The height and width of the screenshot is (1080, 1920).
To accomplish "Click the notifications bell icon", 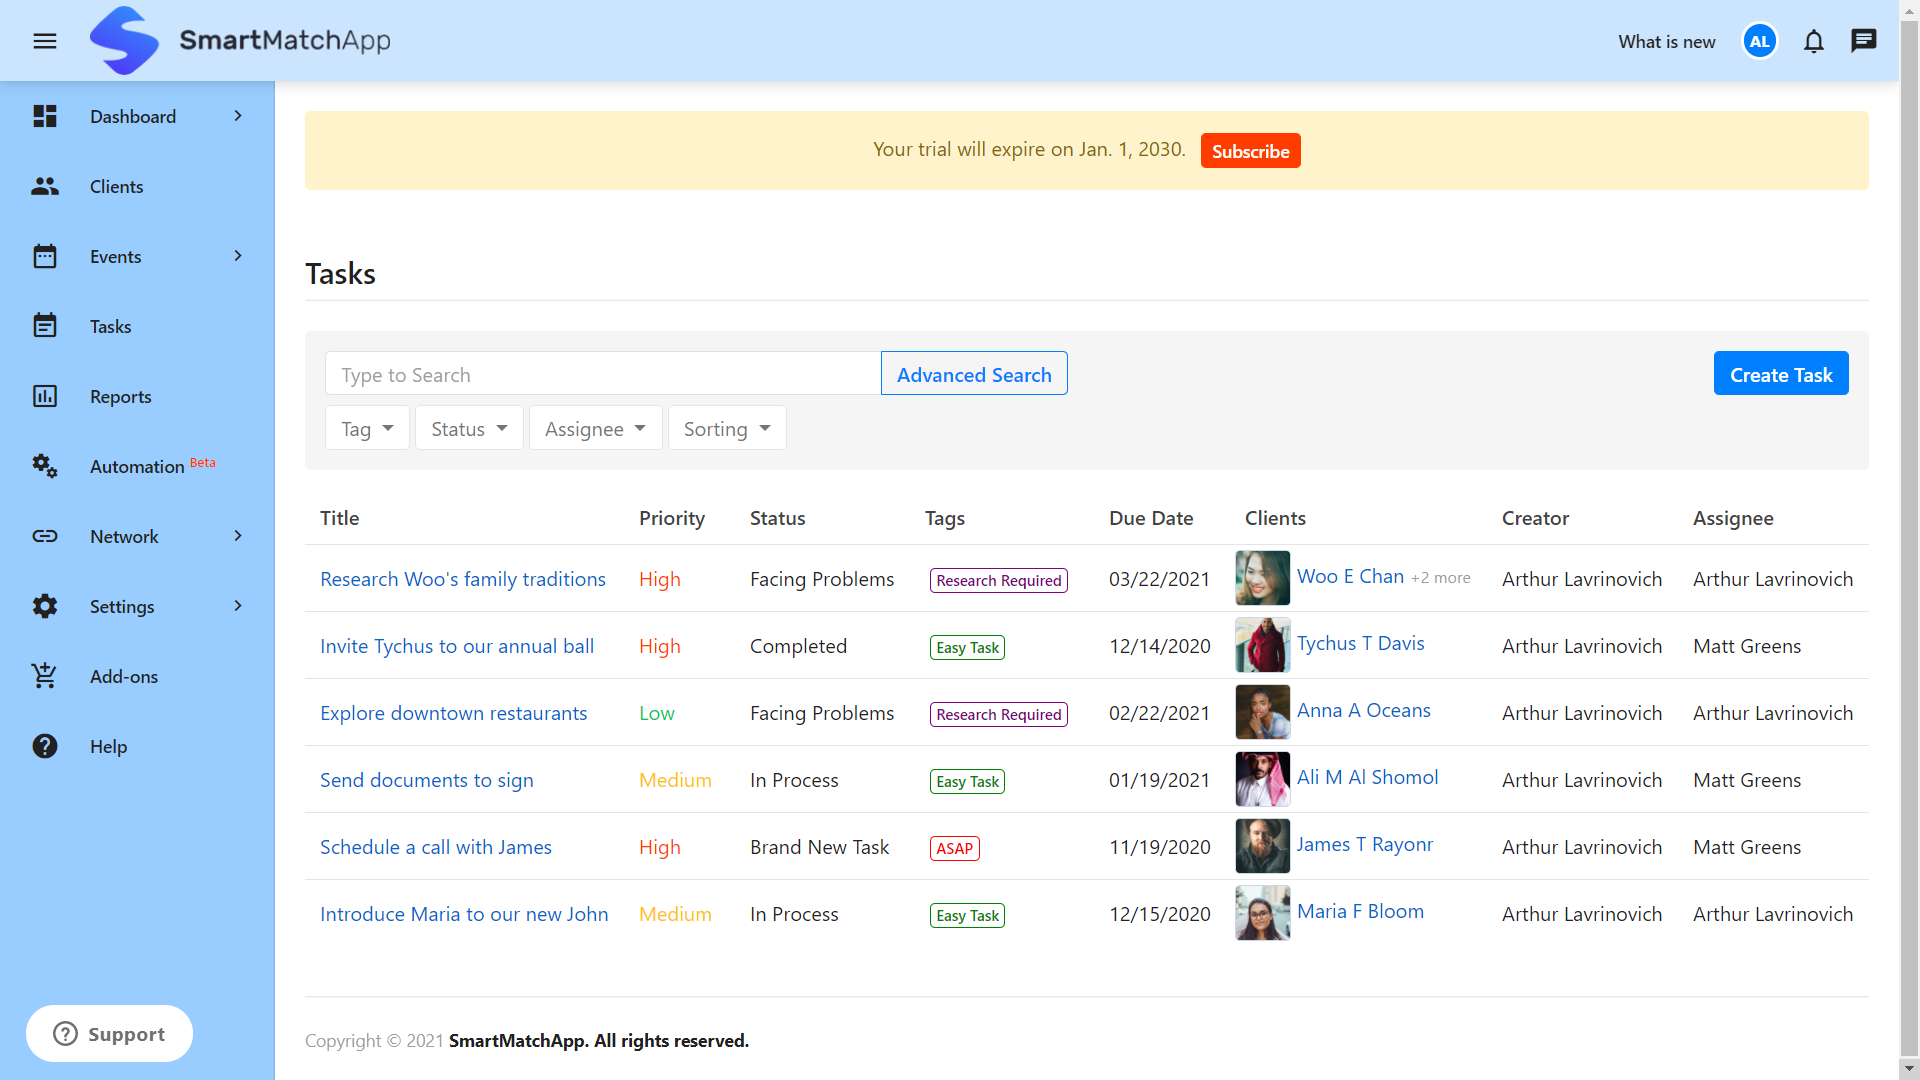I will pos(1813,41).
